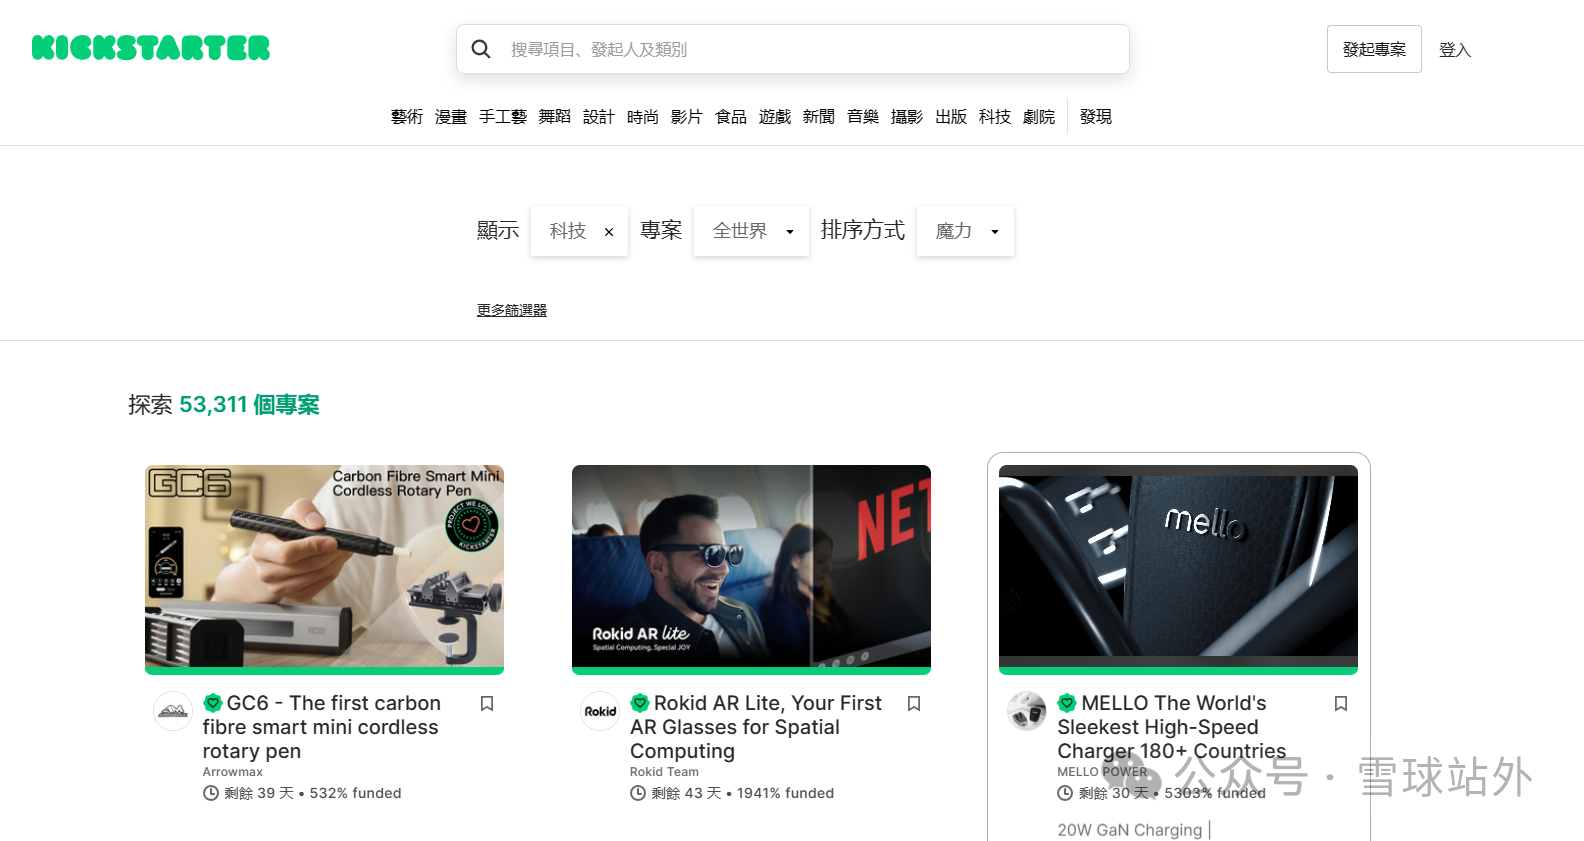This screenshot has width=1584, height=841.
Task: Open the MELLO POWER creator avatar
Action: 1027,711
